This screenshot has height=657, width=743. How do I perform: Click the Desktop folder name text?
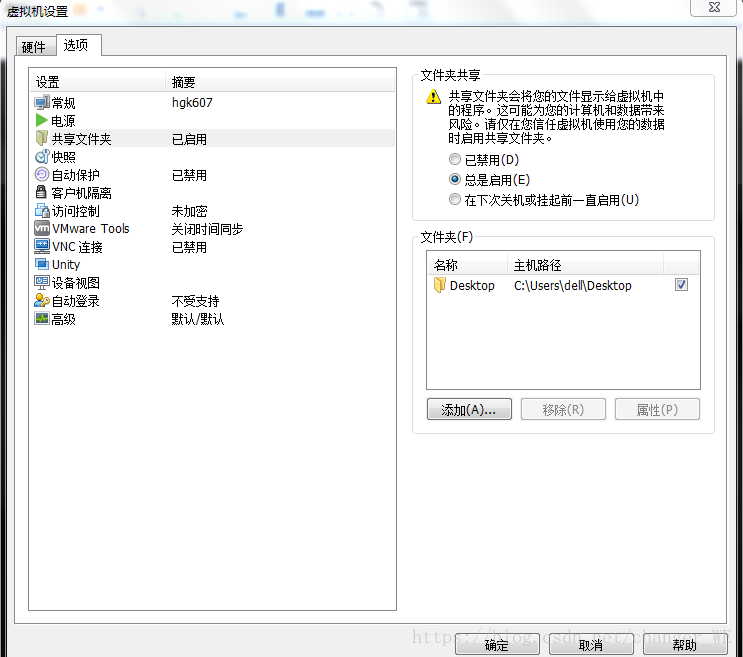[472, 285]
